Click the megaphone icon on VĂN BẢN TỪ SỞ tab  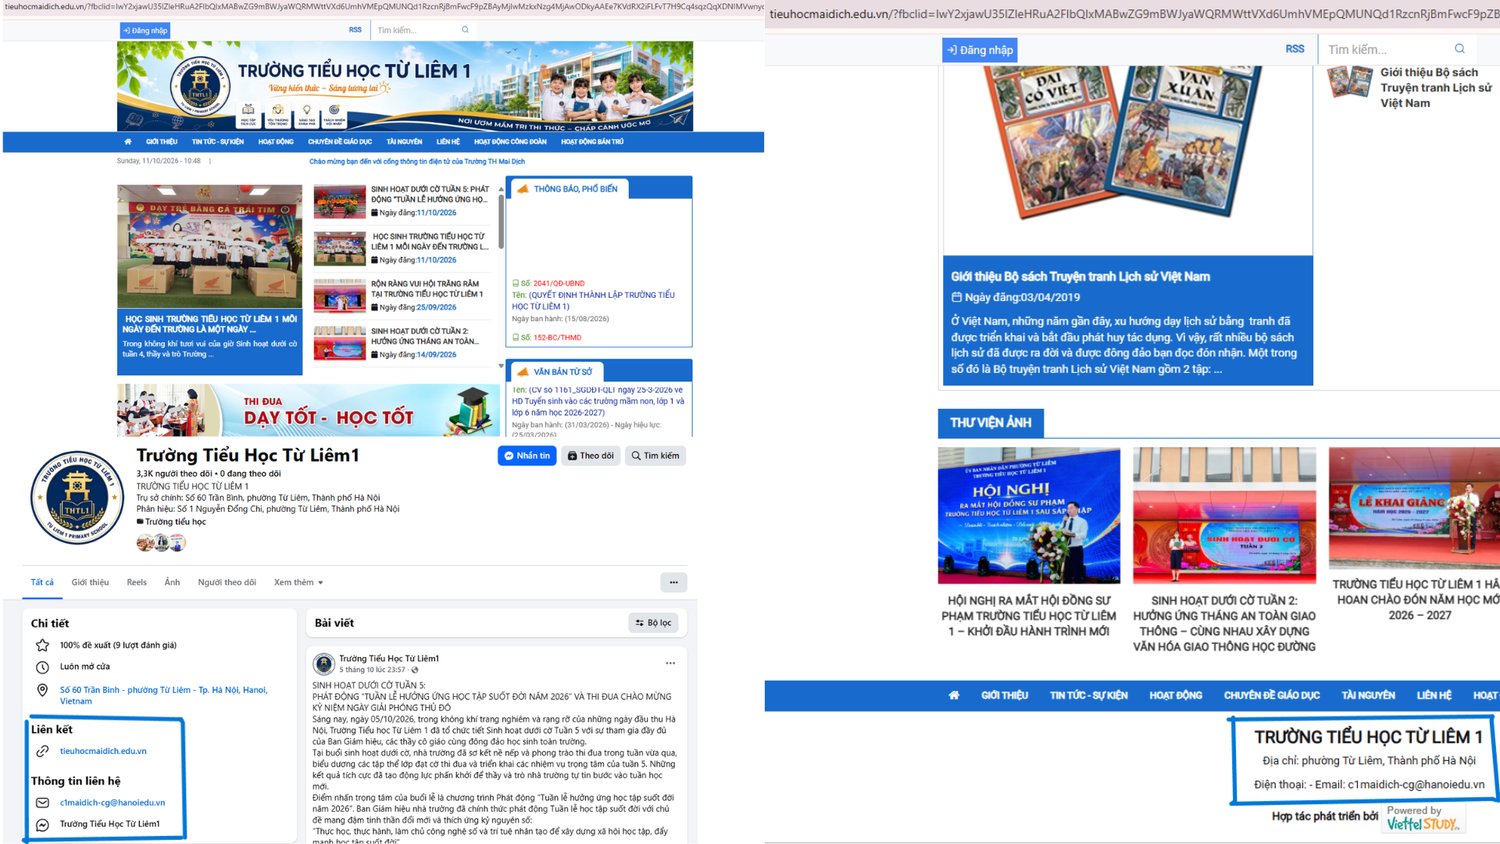(522, 372)
